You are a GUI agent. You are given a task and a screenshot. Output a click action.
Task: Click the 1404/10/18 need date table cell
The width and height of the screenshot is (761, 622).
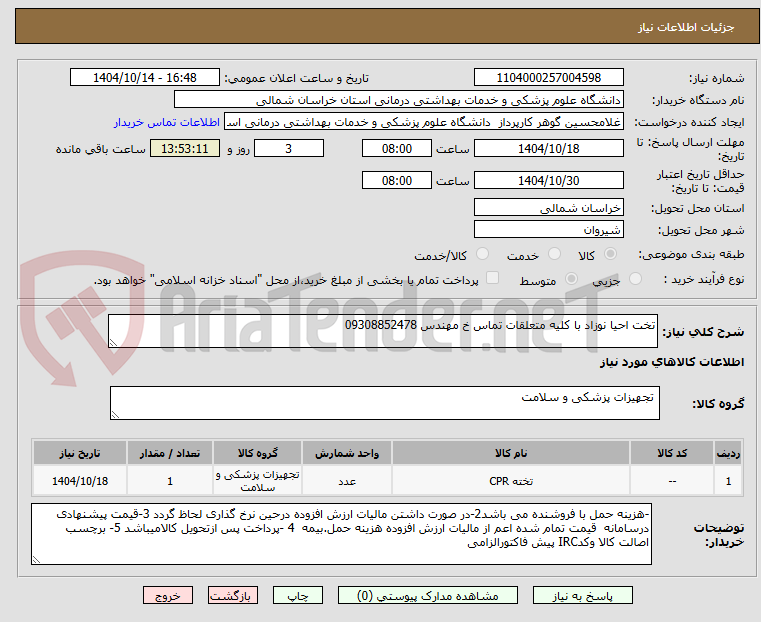tap(80, 481)
